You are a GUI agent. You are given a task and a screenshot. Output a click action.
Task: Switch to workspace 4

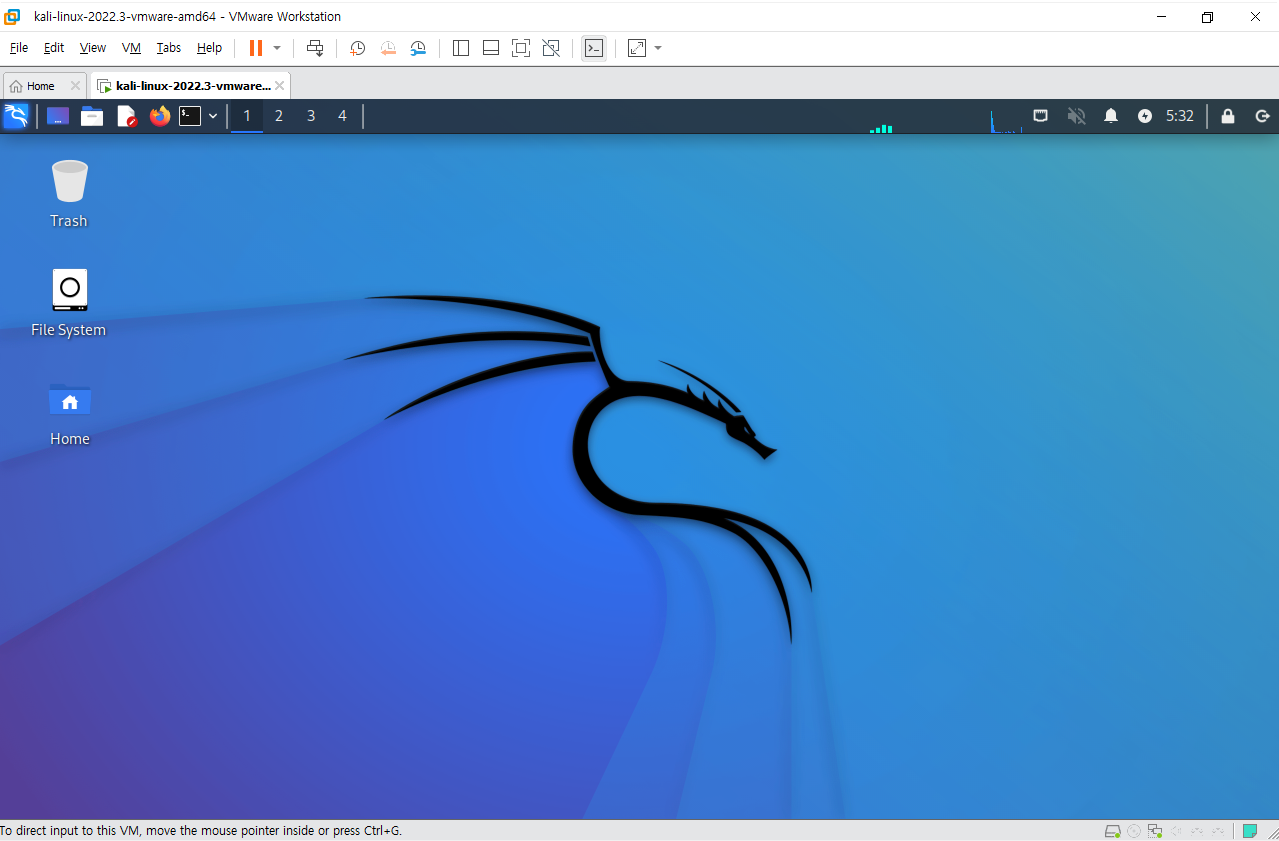(x=342, y=116)
